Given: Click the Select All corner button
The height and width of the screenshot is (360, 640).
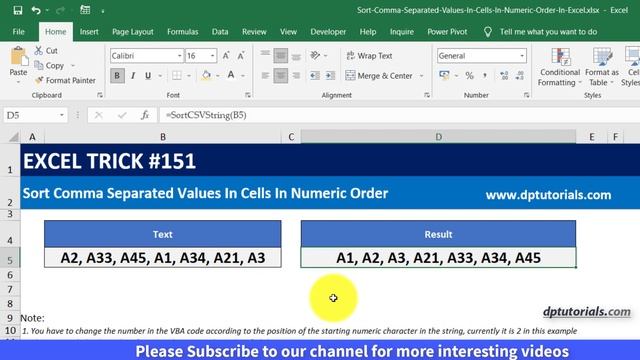Looking at the screenshot, I should point(13,137).
